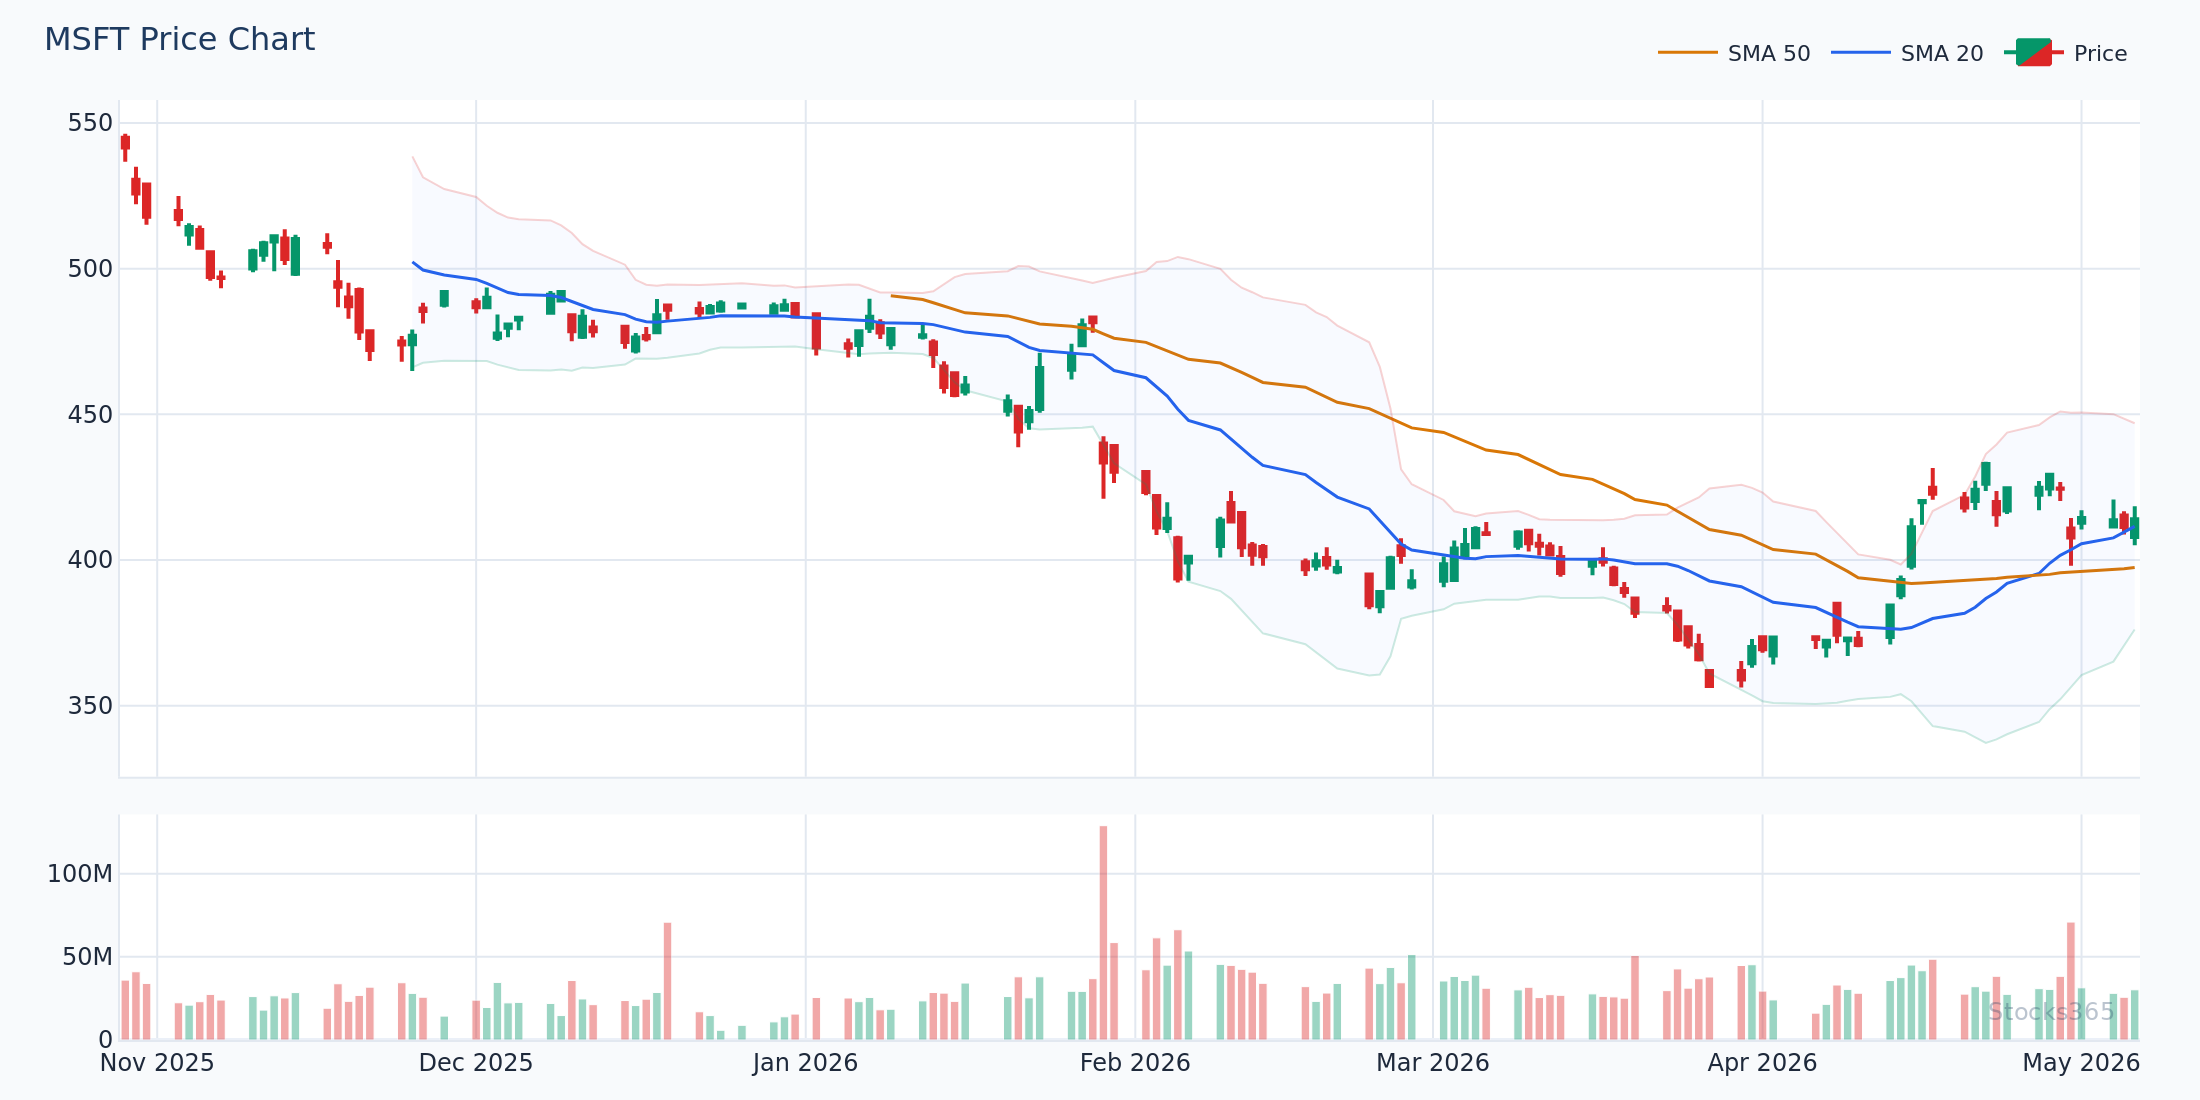
Task: Click the MSFT Price Chart title
Action: (x=180, y=40)
